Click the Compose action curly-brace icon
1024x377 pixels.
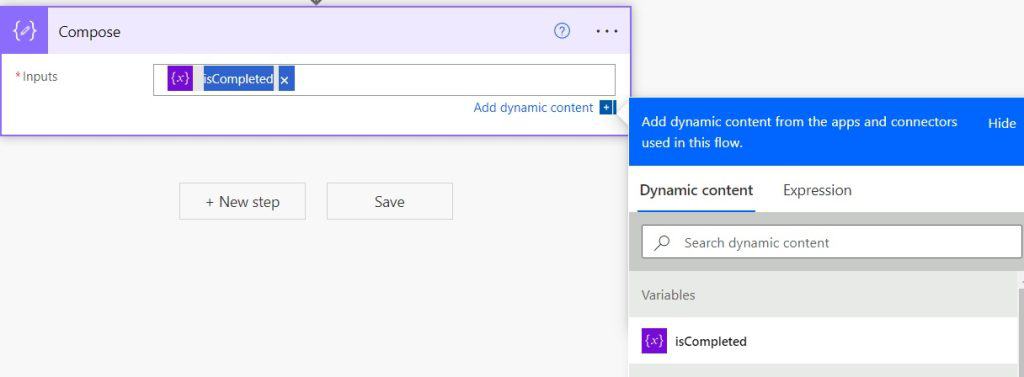coord(24,31)
